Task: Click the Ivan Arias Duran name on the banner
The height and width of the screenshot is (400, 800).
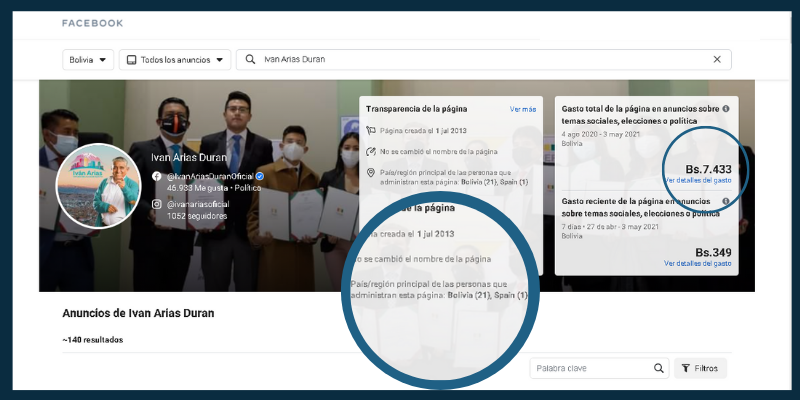Action: 189,158
